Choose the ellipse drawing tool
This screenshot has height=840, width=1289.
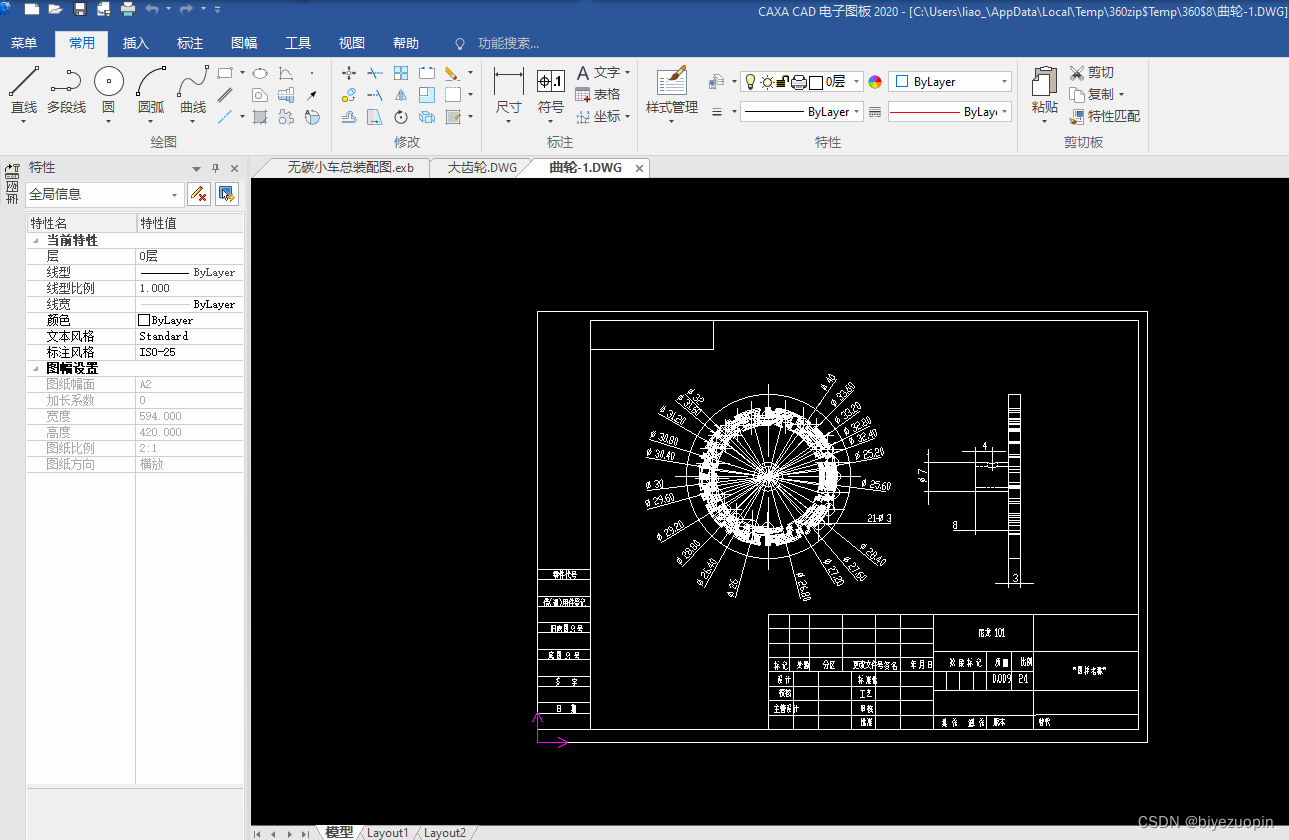(259, 73)
